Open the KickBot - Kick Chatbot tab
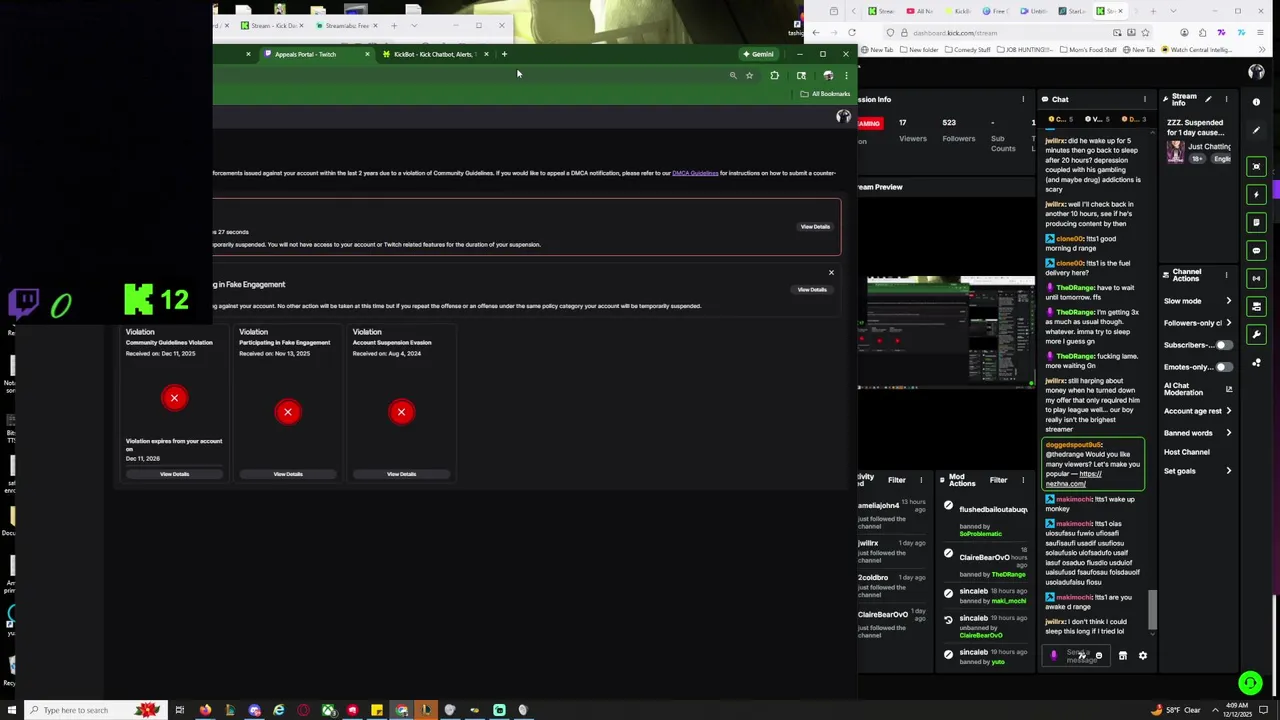Screen dimensions: 1280x720 click(435, 54)
